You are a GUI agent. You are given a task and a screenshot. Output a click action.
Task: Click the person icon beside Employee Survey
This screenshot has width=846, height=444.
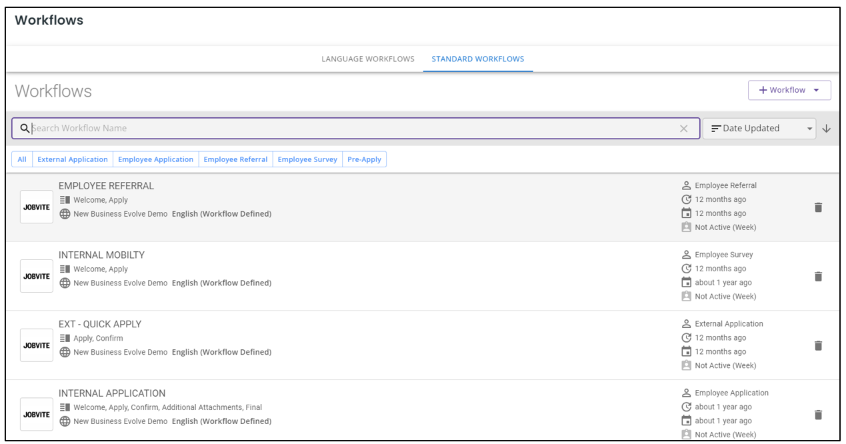click(686, 254)
